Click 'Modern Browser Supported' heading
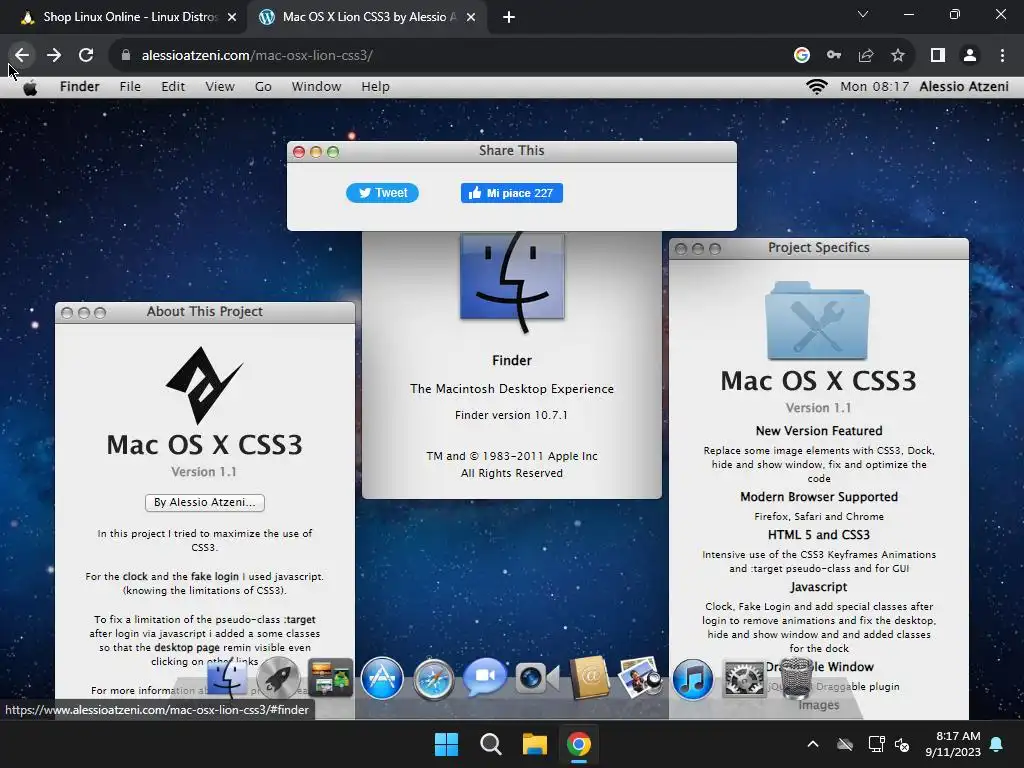The image size is (1024, 768). tap(819, 497)
